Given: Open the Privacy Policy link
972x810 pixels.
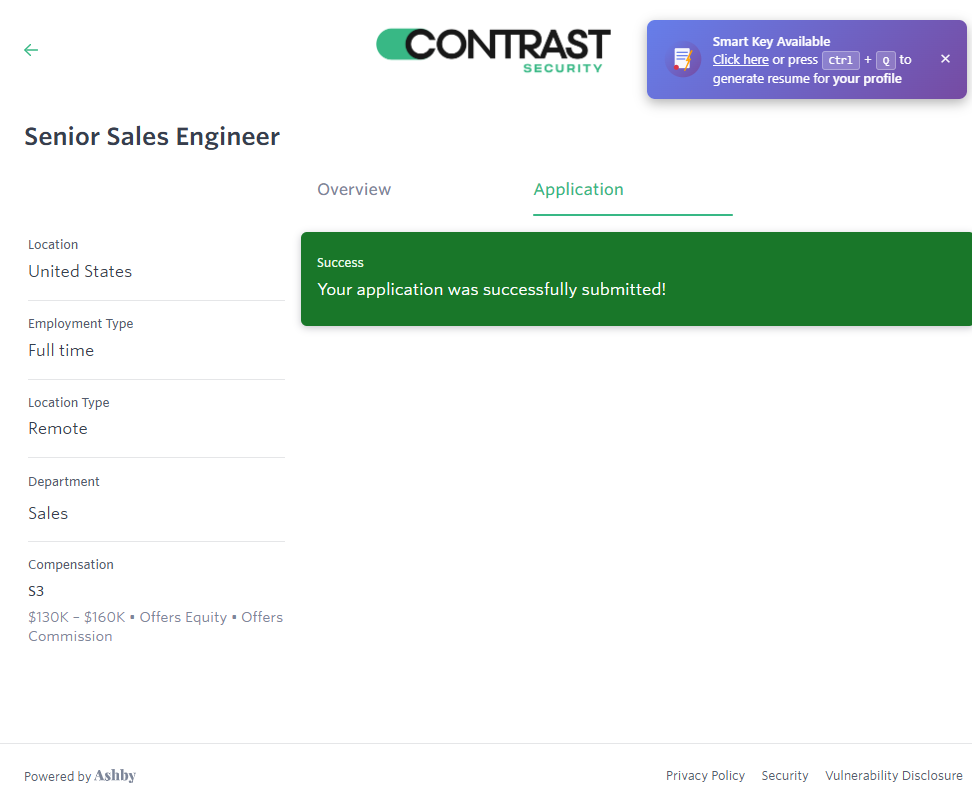Looking at the screenshot, I should coord(705,776).
